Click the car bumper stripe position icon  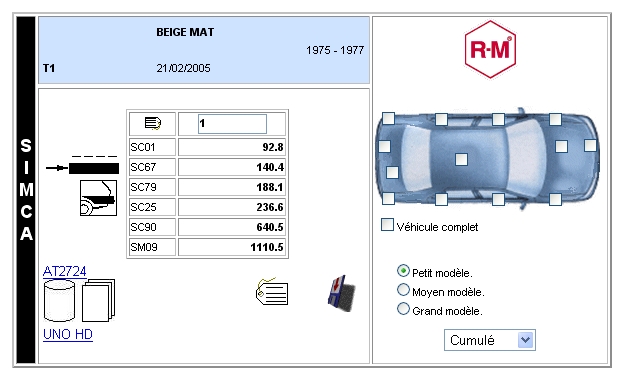click(x=98, y=198)
